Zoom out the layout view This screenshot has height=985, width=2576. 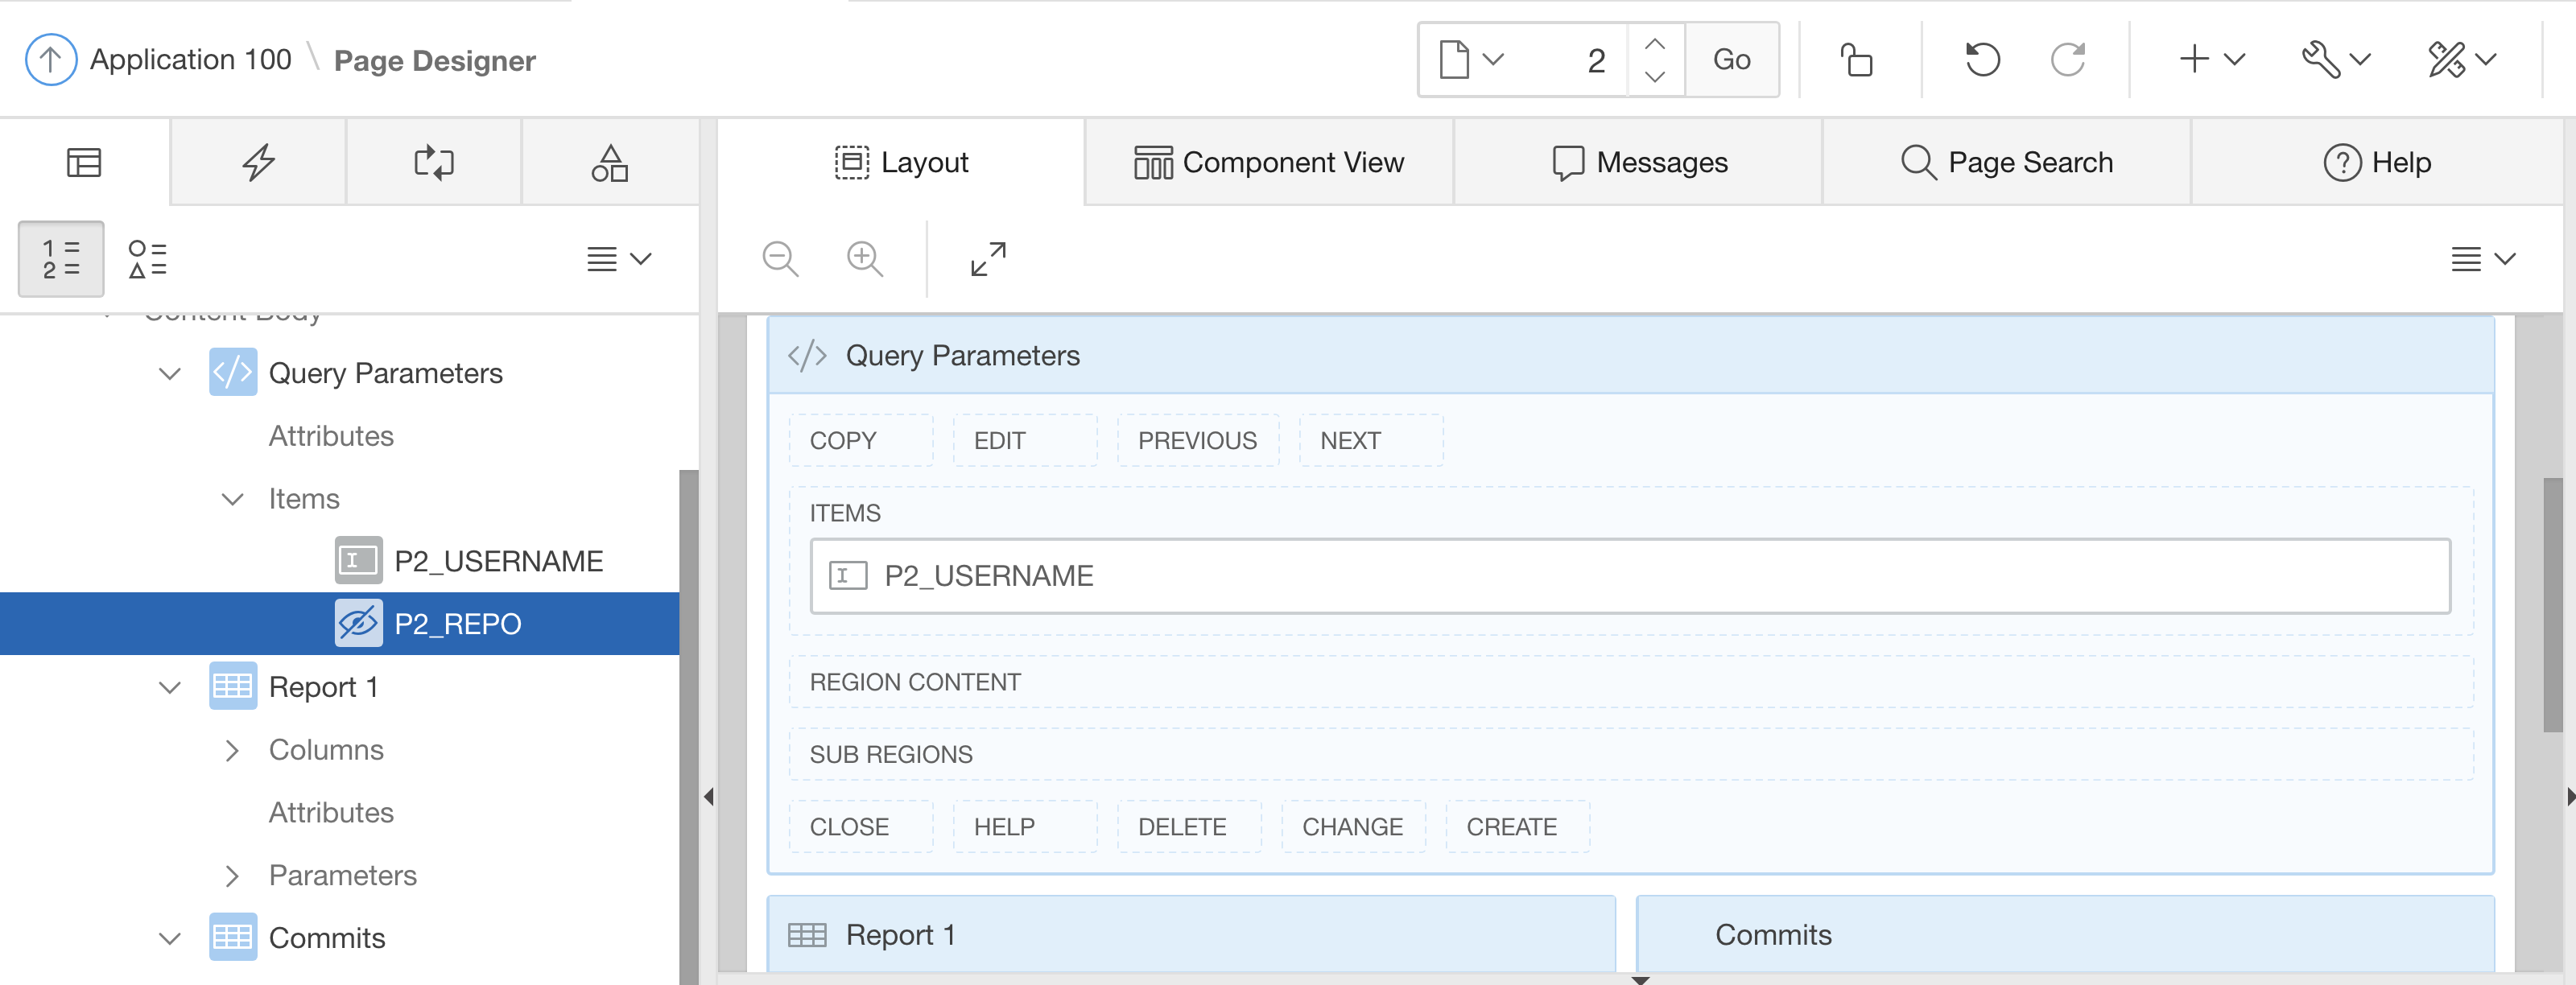[x=780, y=259]
